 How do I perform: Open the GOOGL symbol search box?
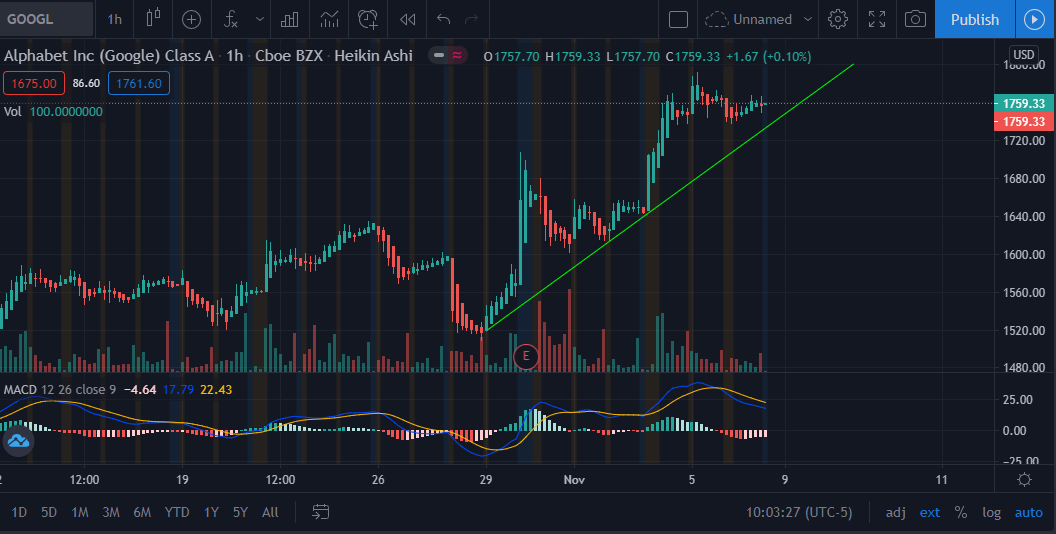(x=46, y=19)
